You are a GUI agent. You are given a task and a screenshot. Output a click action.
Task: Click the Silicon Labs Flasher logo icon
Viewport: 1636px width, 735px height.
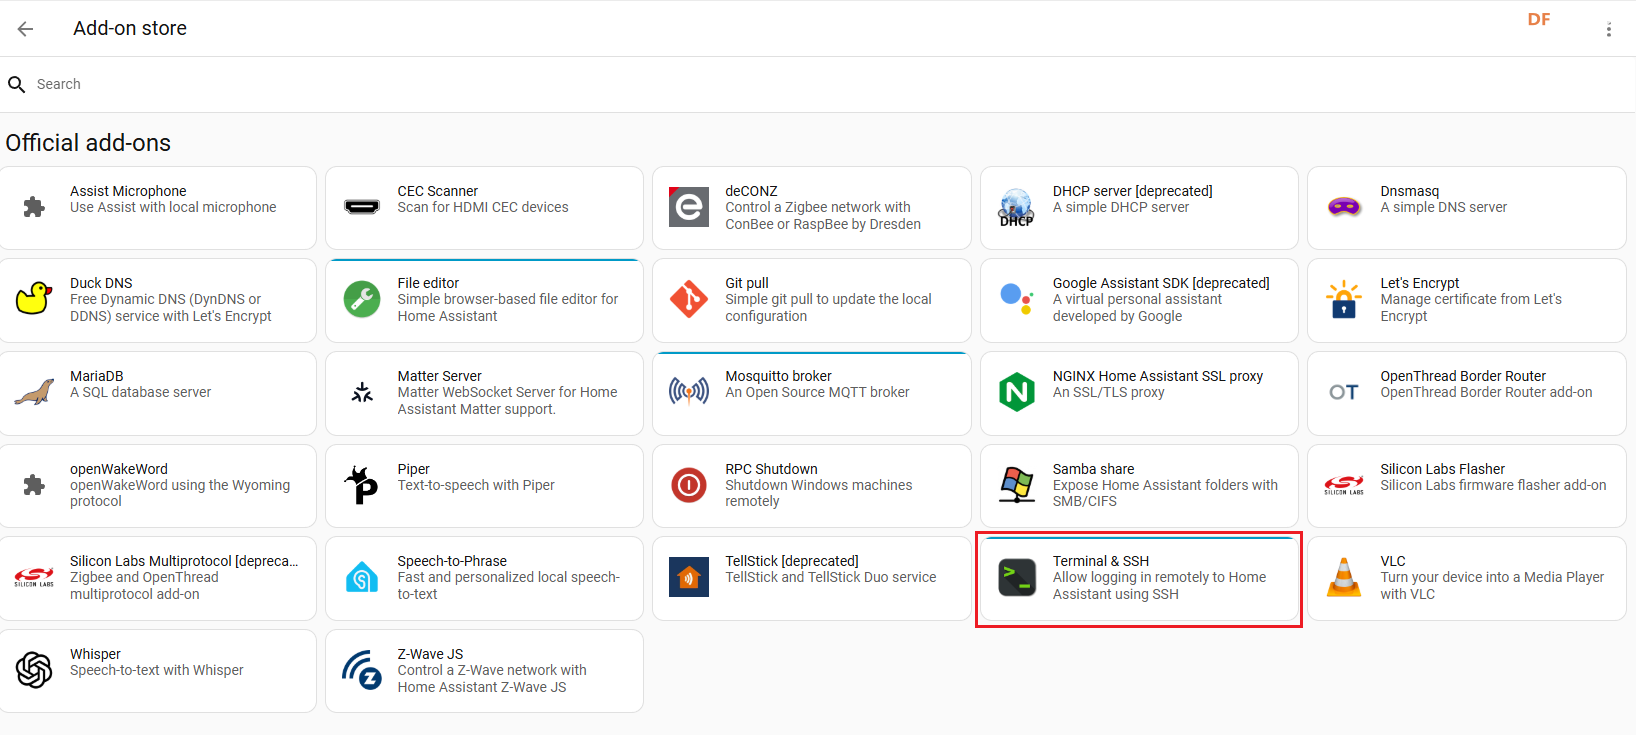(1344, 485)
